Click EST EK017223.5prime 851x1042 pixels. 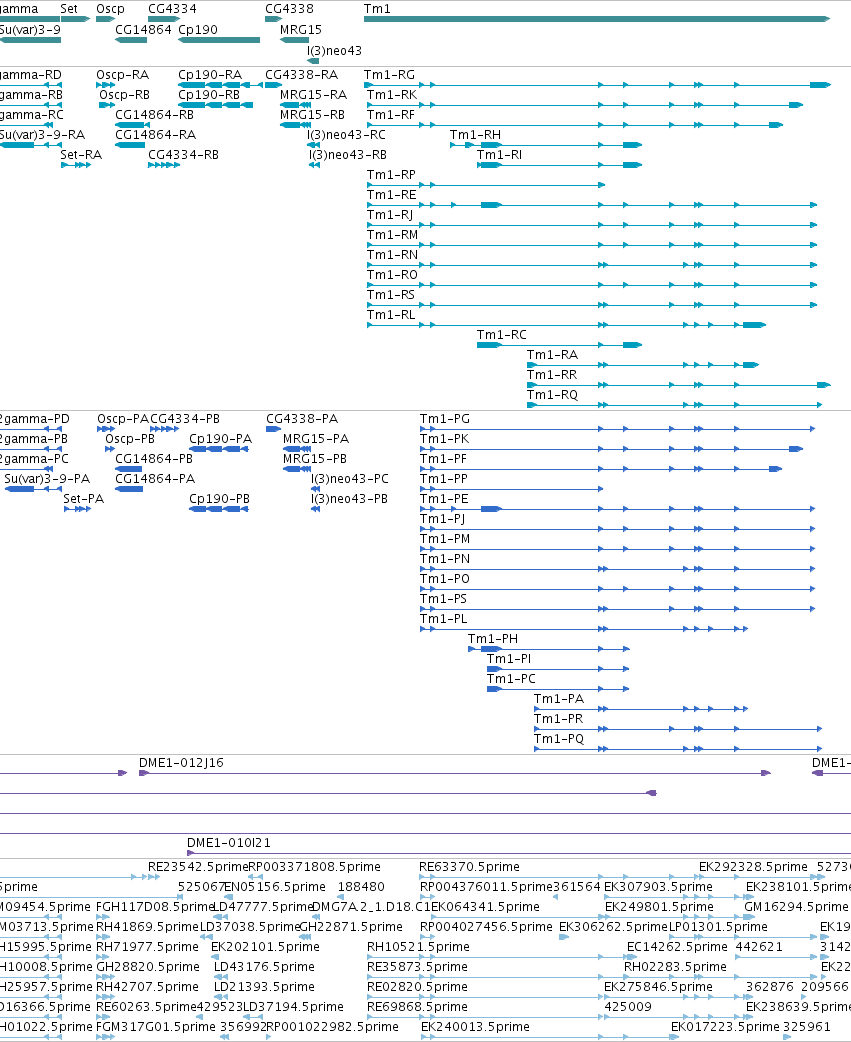pyautogui.click(x=725, y=1027)
